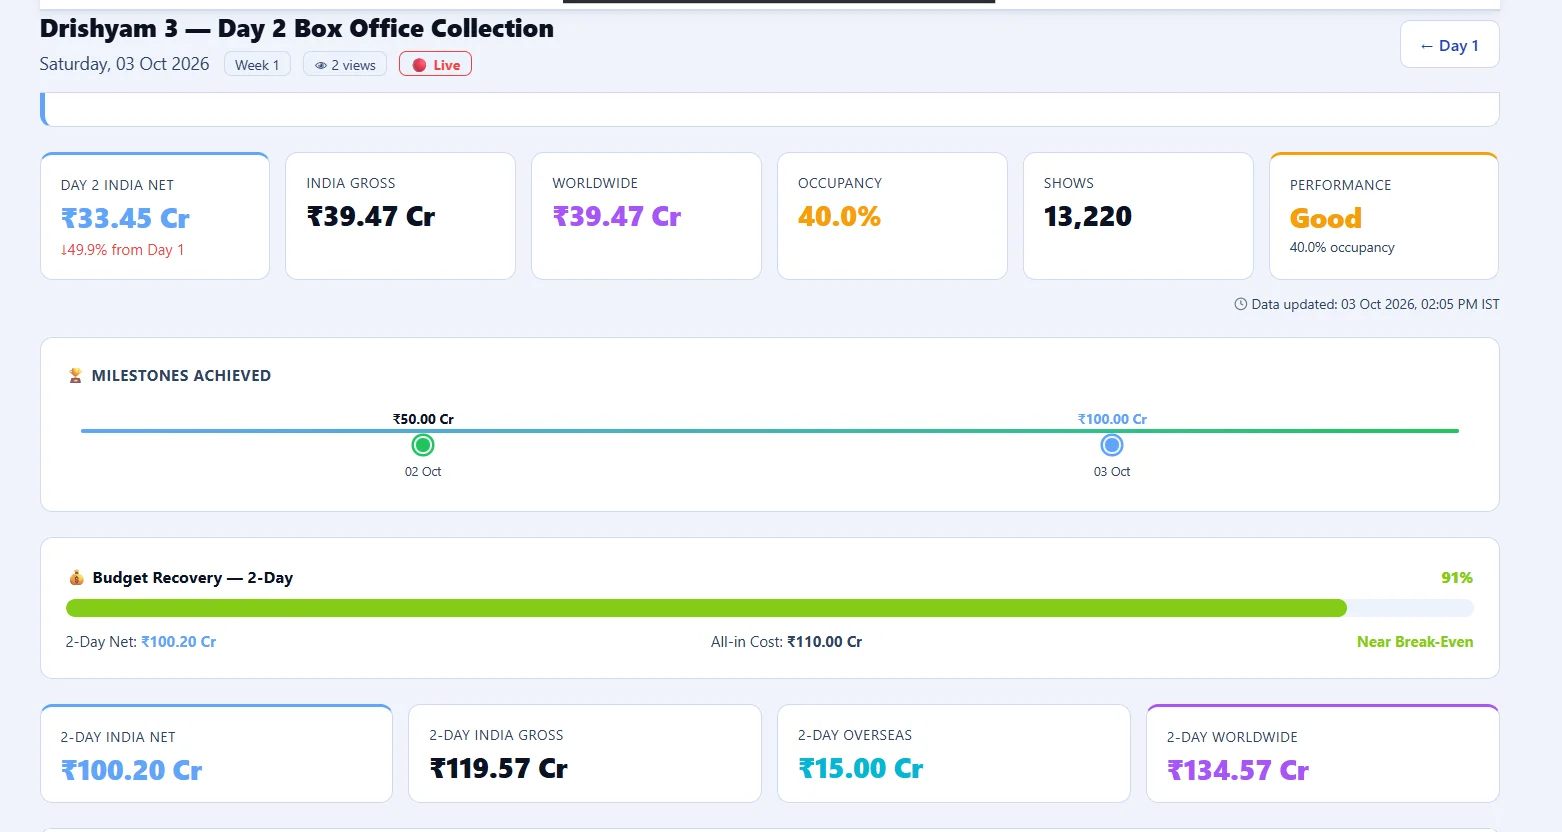Click the money bag icon by Budget Recovery
The image size is (1562, 832).
click(x=76, y=578)
